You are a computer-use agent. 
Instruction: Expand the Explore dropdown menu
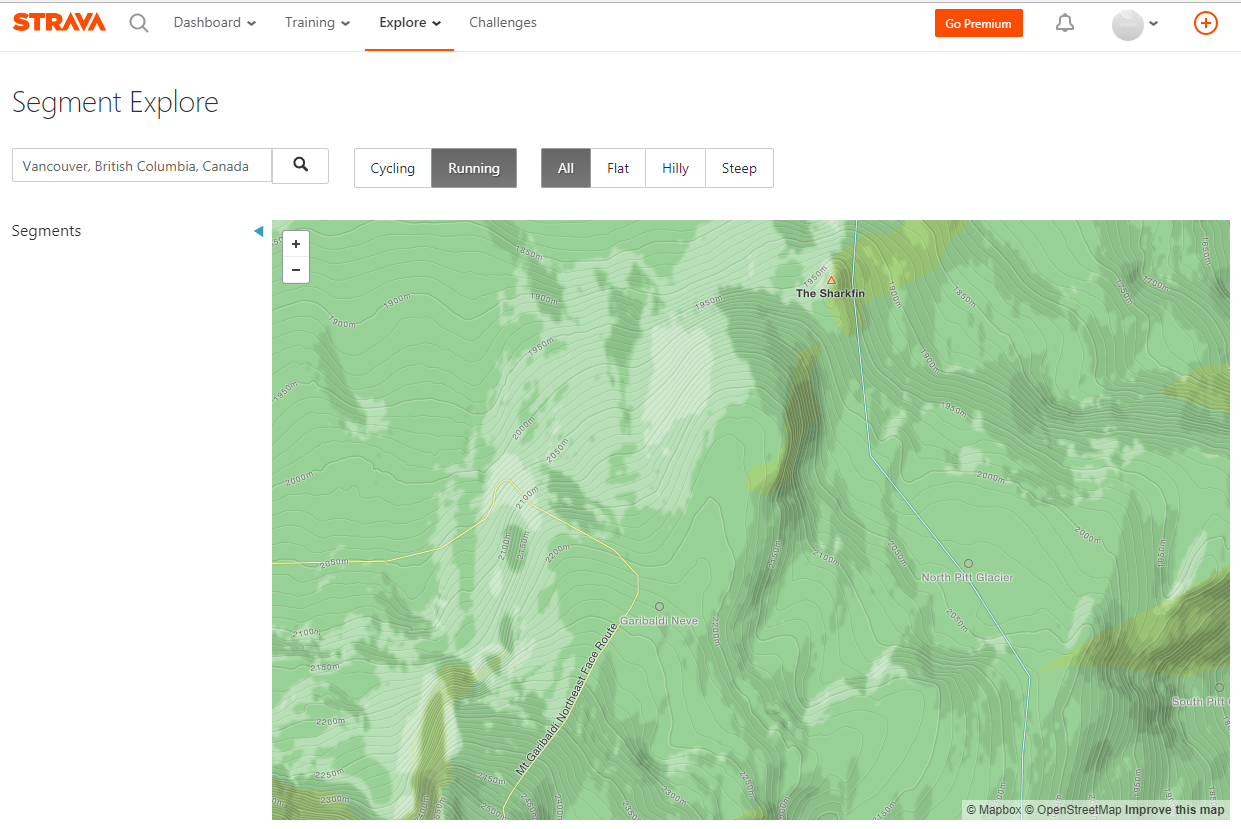[410, 23]
